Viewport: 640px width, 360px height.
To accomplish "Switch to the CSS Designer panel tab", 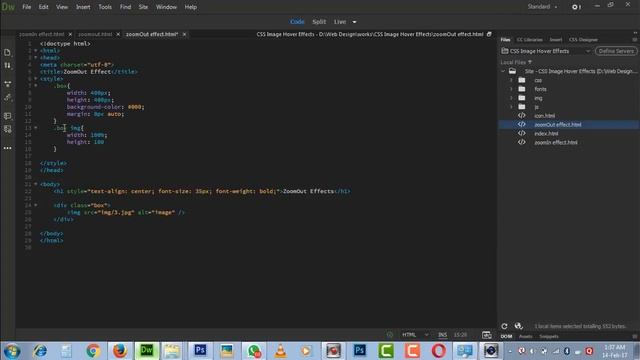I will coord(583,40).
